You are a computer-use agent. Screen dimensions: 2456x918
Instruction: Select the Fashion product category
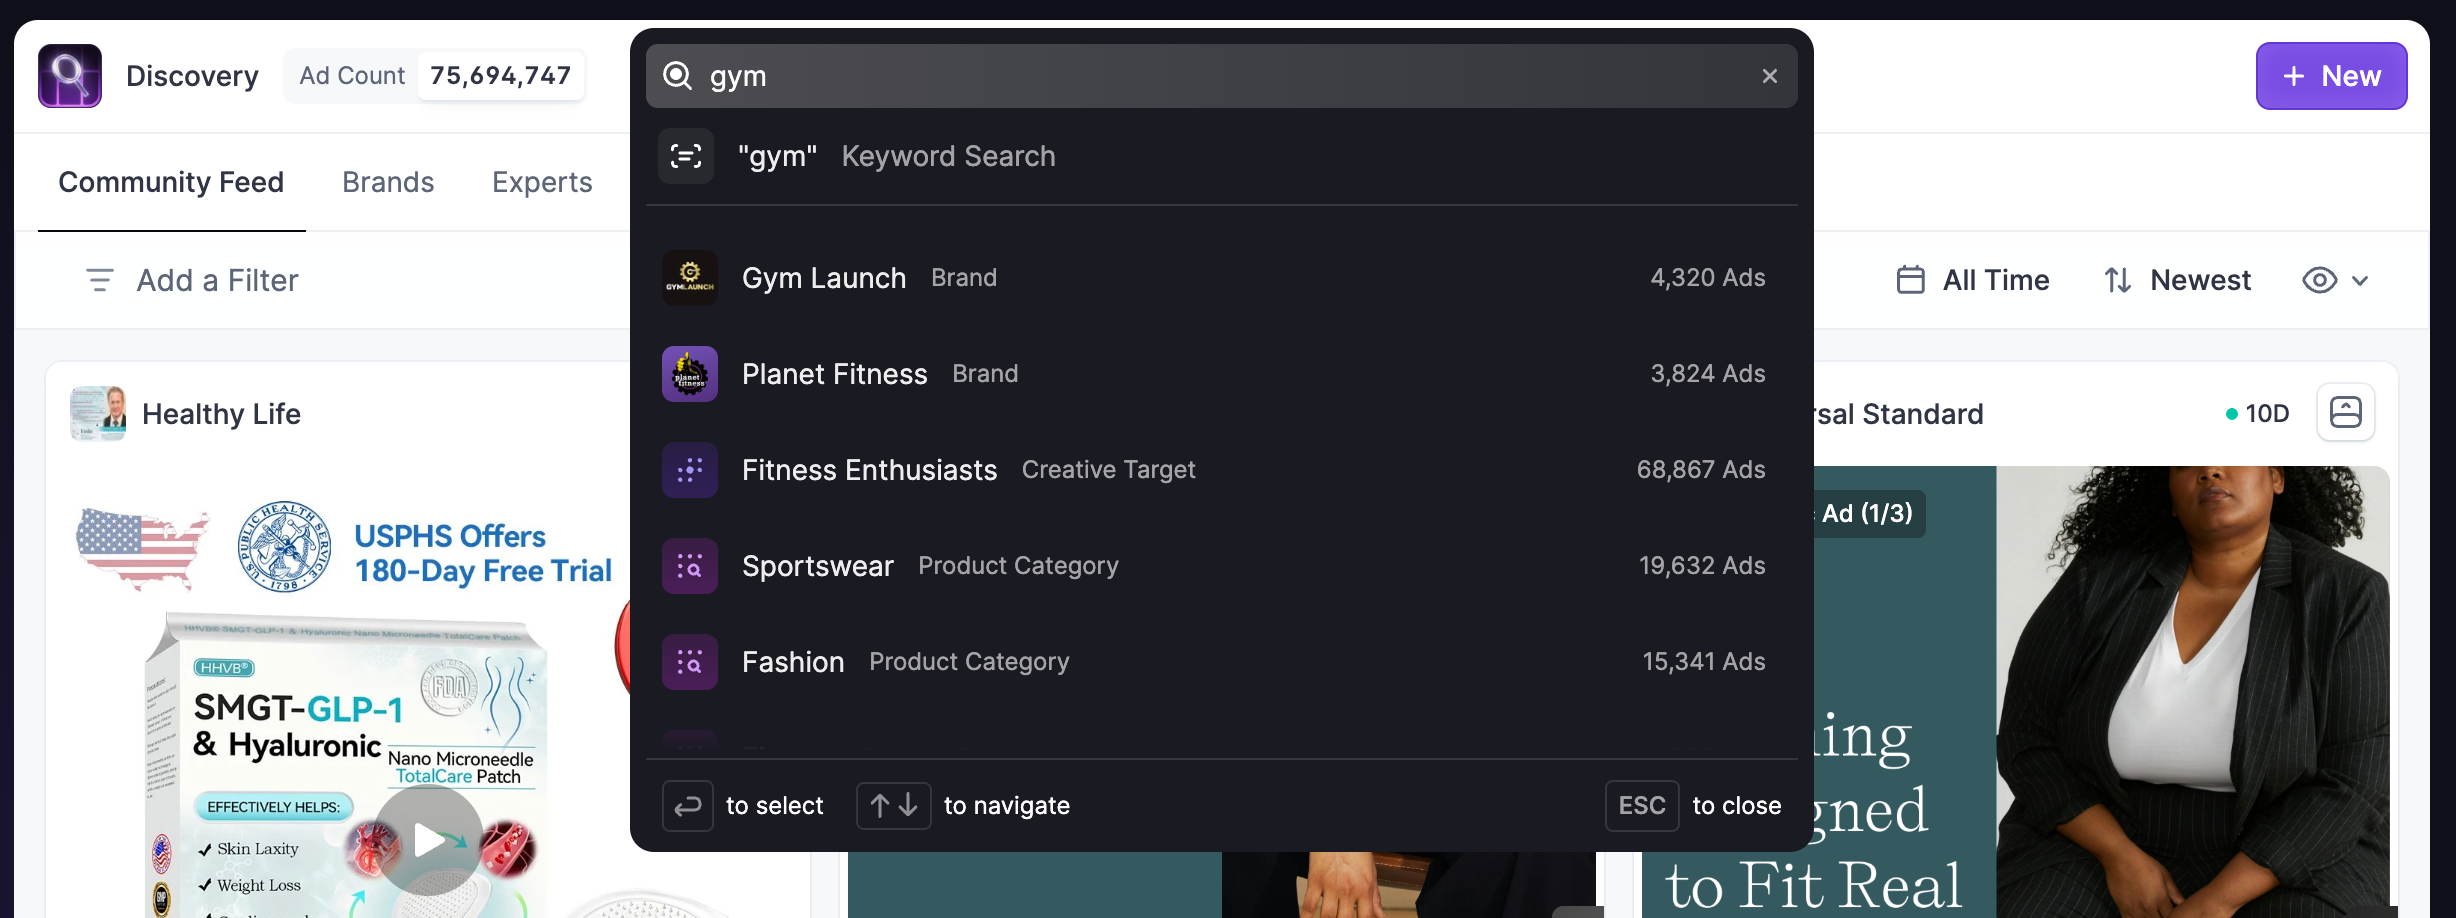(1222, 662)
